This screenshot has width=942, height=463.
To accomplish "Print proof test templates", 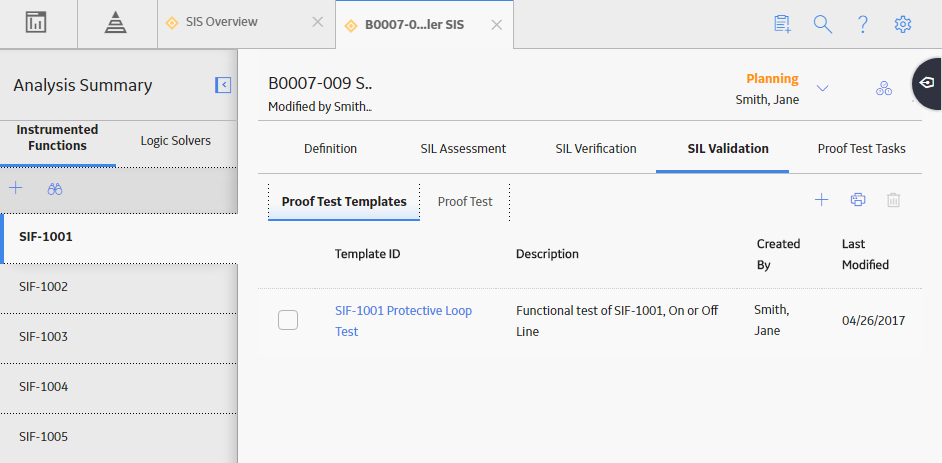I will (x=858, y=200).
